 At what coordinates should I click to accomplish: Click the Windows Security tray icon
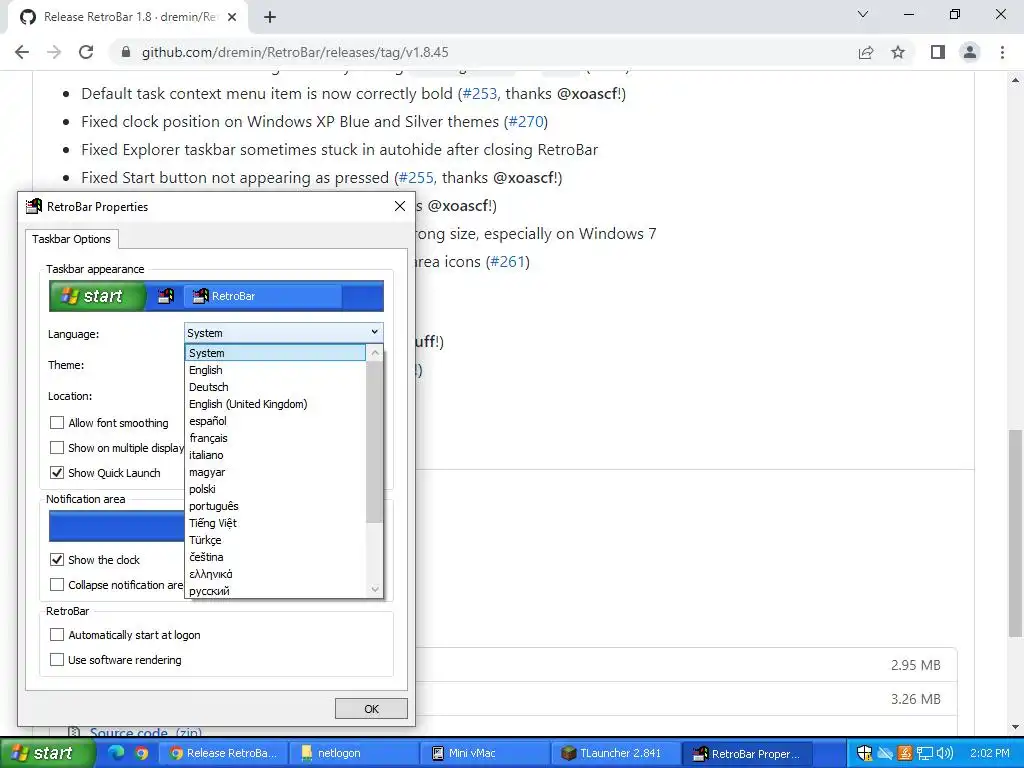864,753
